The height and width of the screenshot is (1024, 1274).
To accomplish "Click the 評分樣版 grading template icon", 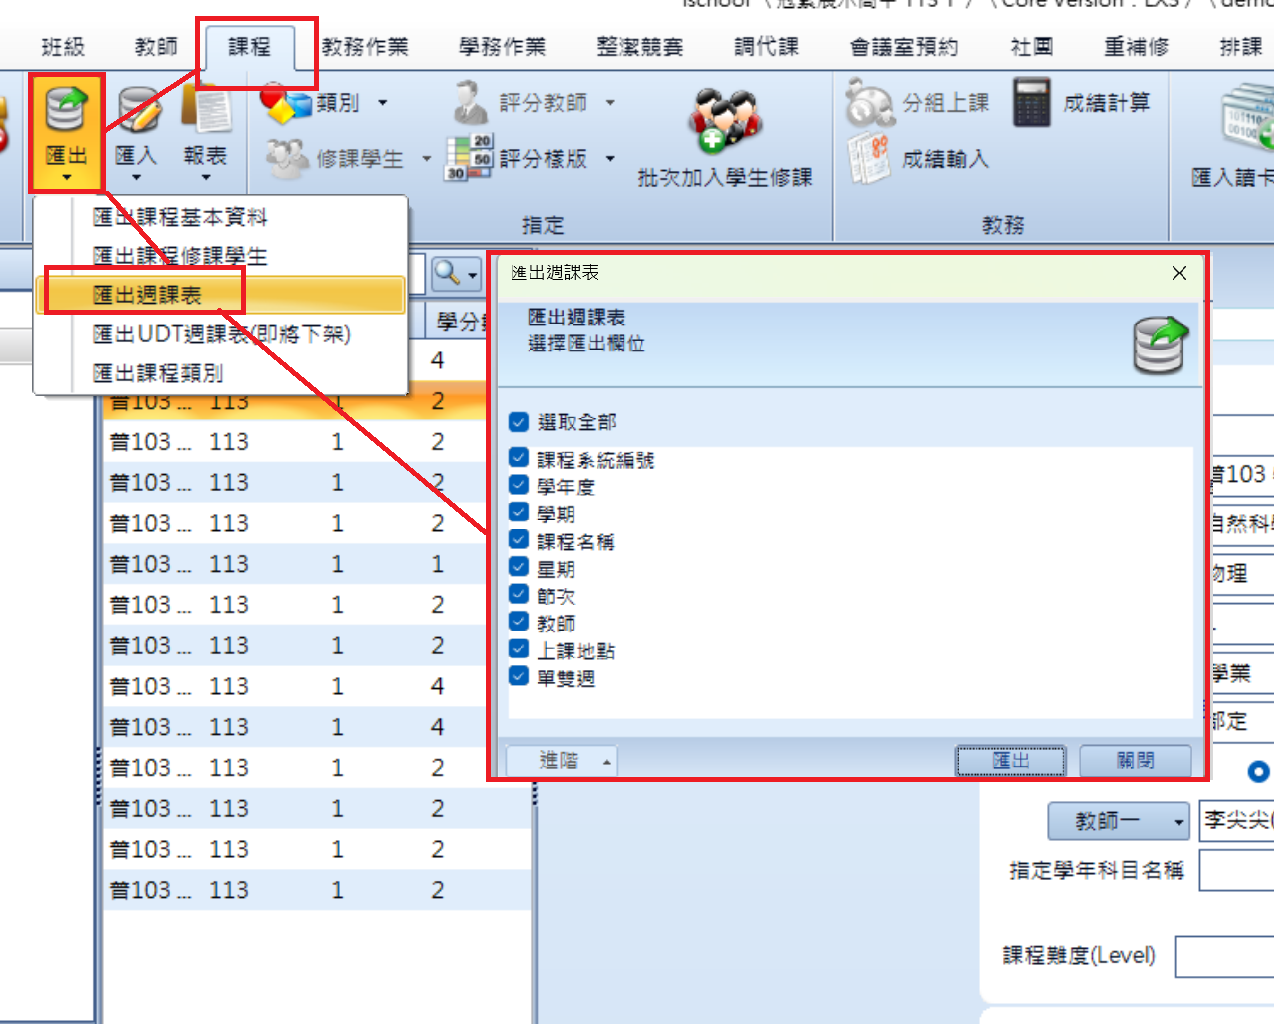I will coord(469,158).
